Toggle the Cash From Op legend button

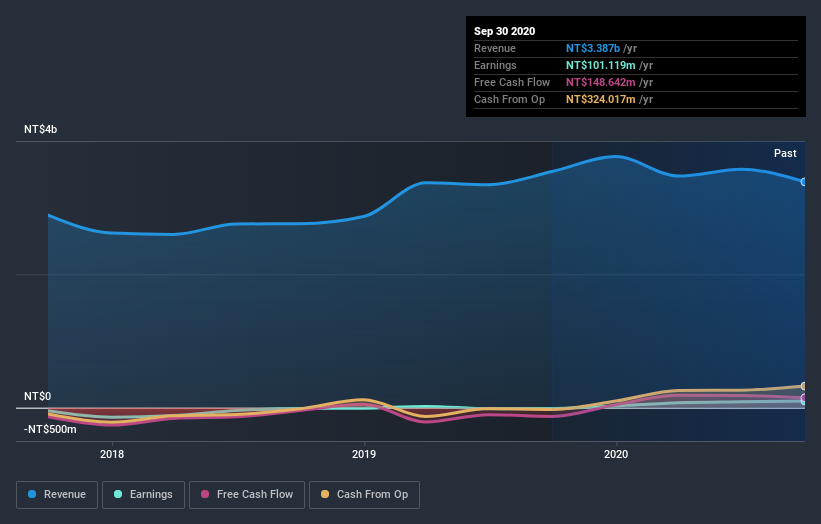coord(364,495)
